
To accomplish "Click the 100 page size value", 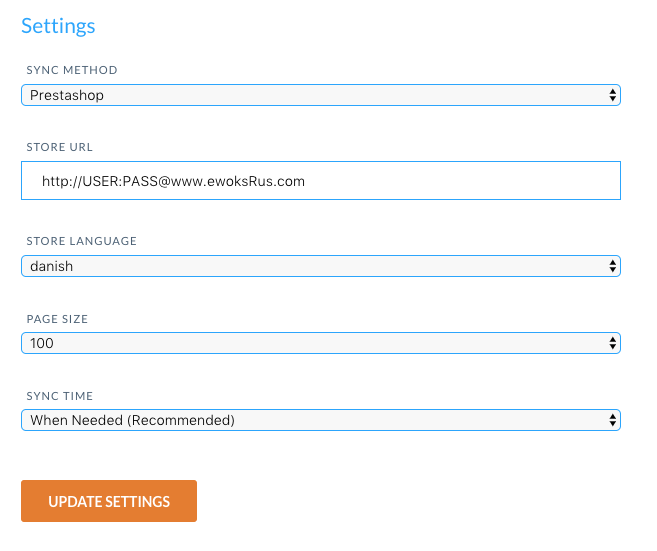I will click(42, 343).
